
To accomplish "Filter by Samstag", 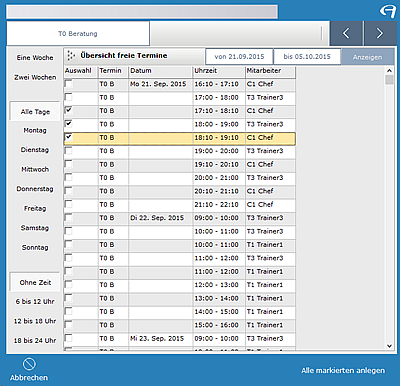I will [35, 228].
